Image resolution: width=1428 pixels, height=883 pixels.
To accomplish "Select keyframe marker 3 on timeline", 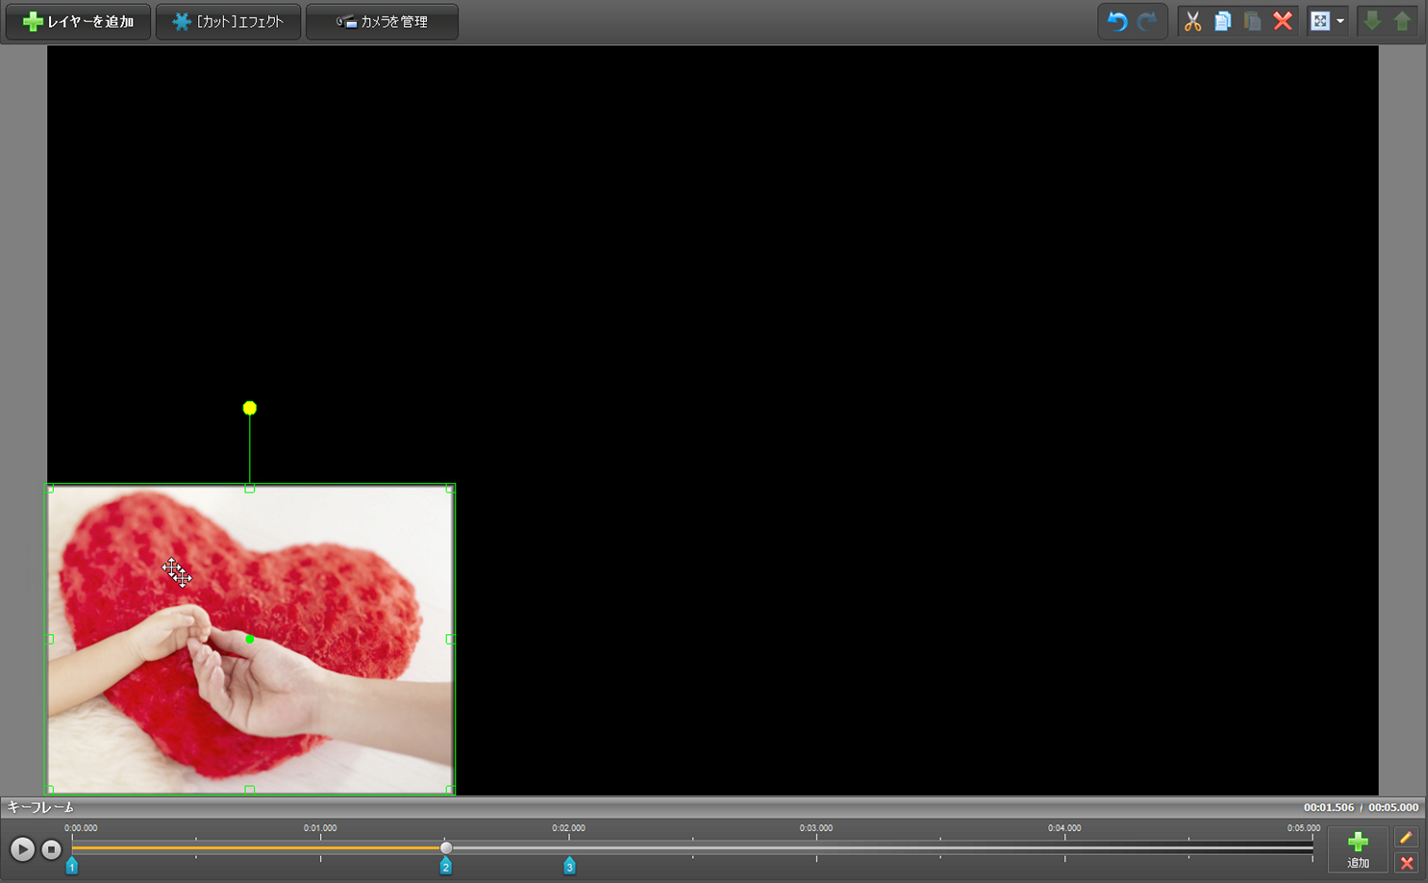I will [569, 866].
